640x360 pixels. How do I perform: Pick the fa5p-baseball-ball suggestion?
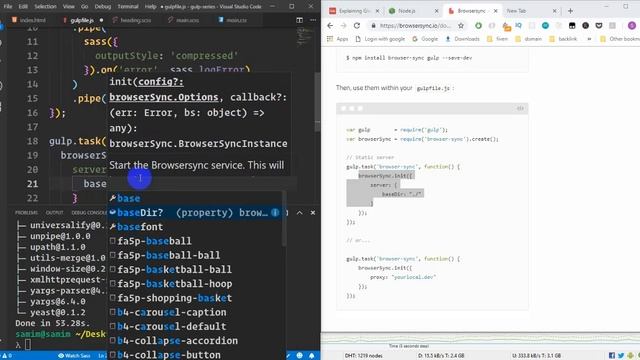pos(195,256)
